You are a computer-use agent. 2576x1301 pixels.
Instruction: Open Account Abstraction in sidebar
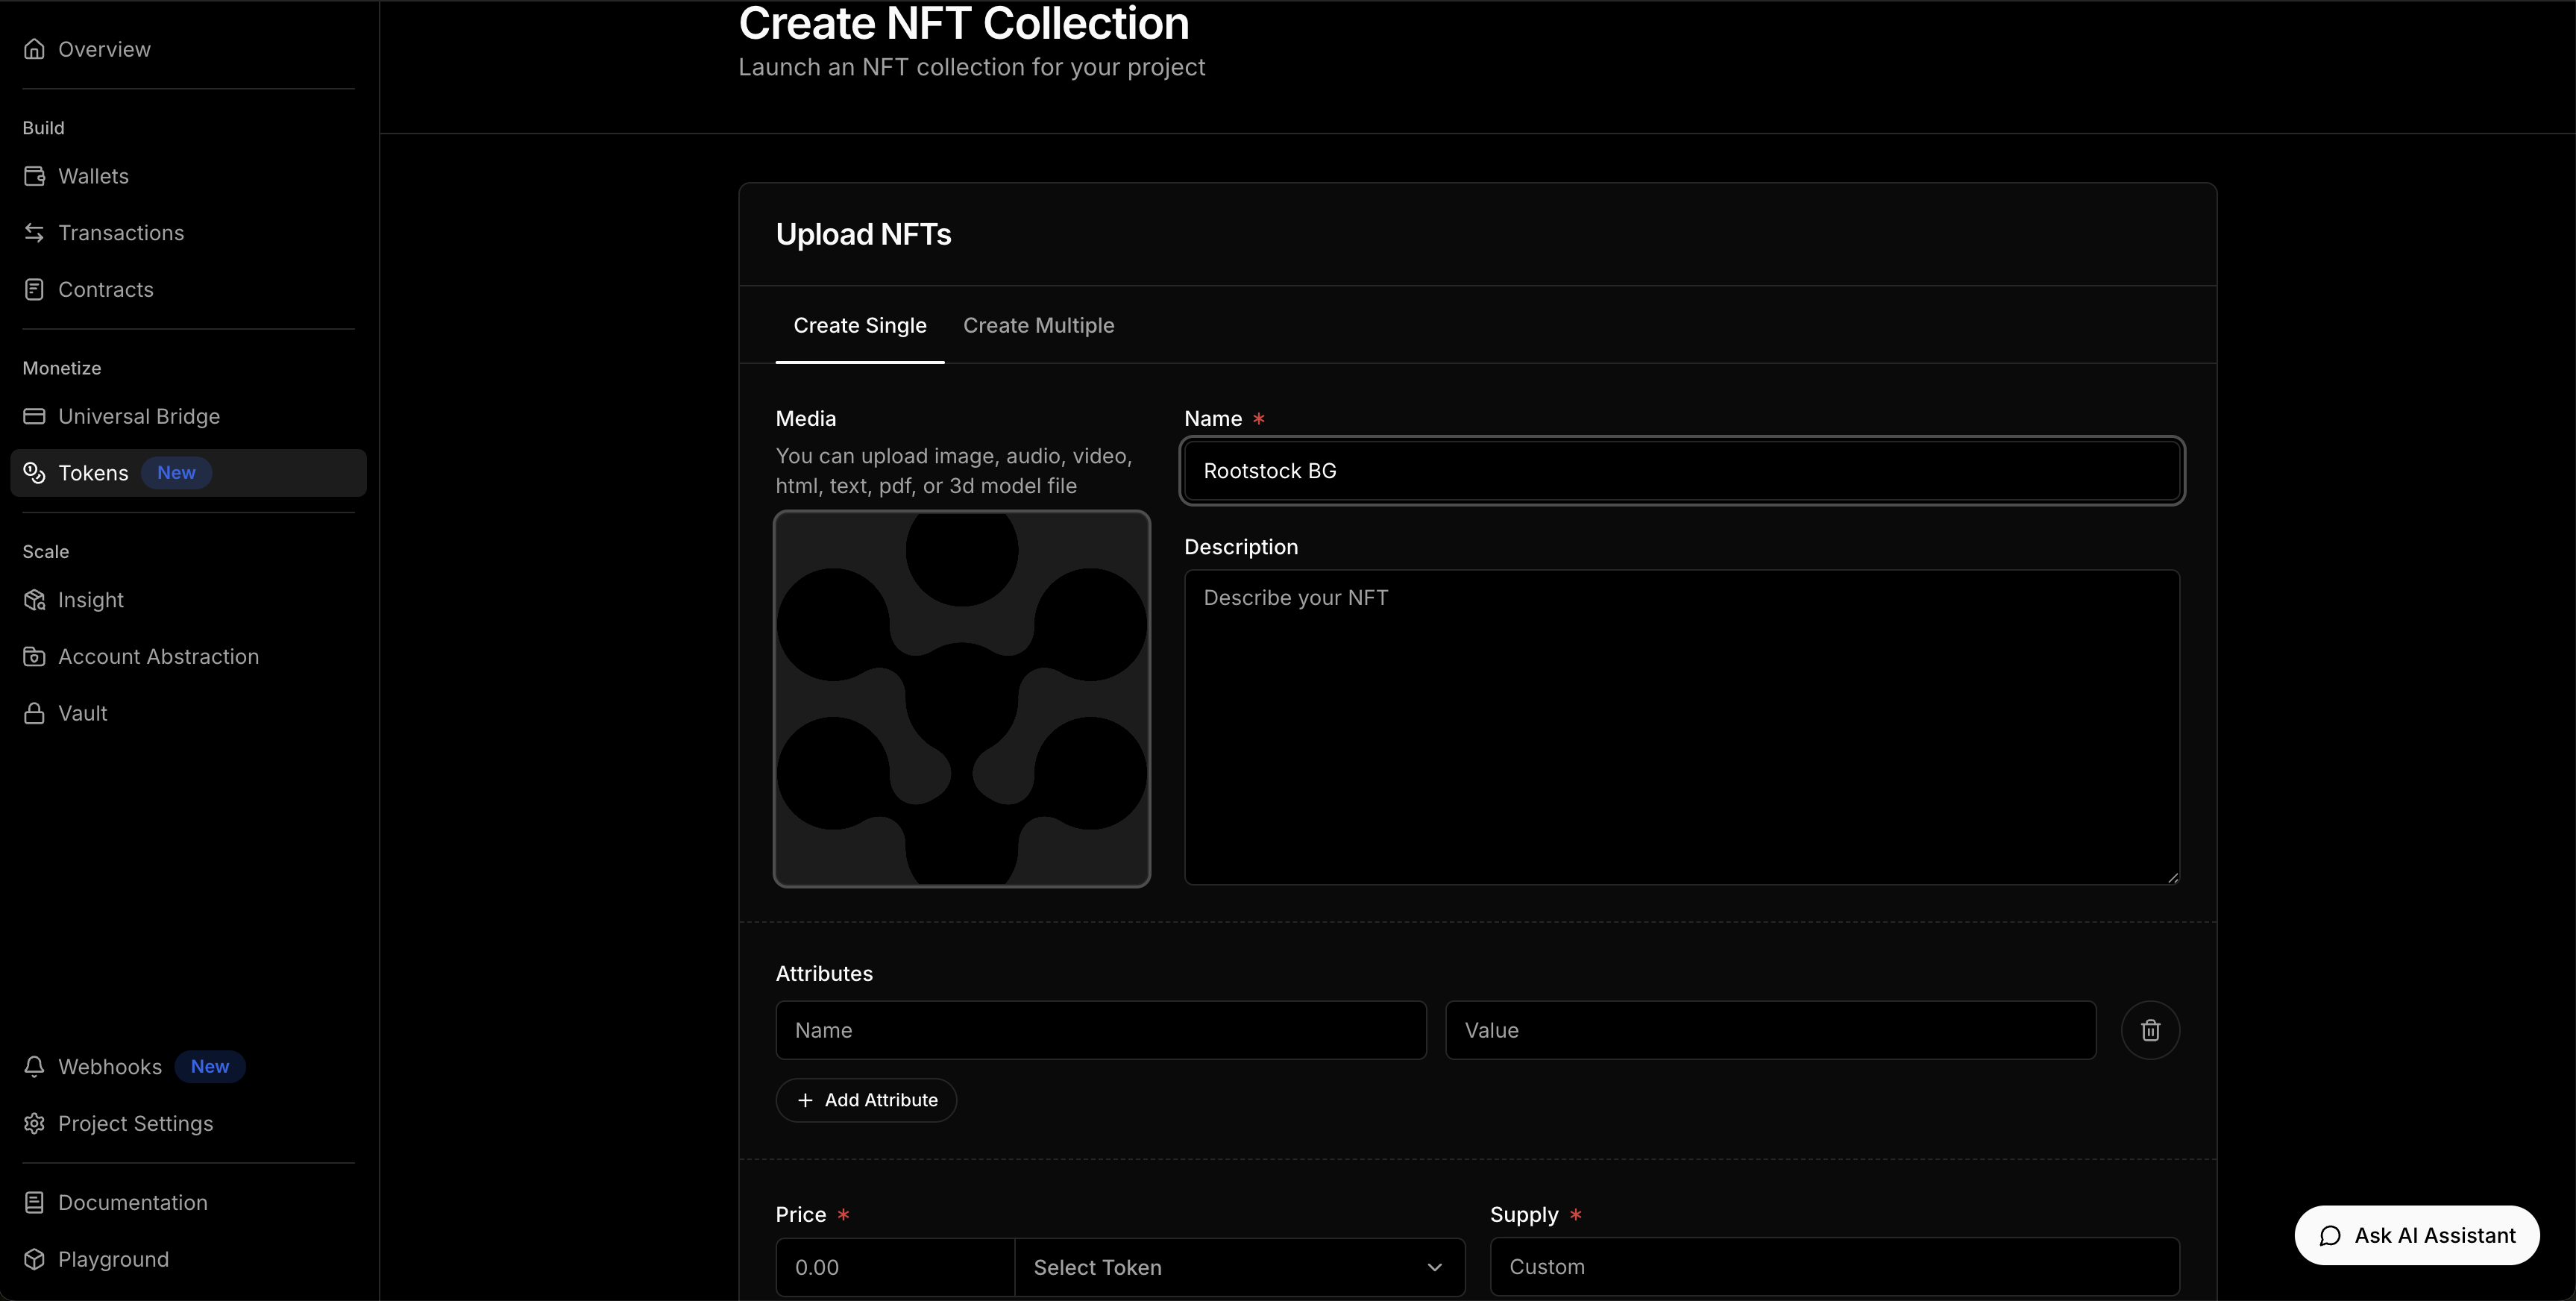click(x=158, y=657)
